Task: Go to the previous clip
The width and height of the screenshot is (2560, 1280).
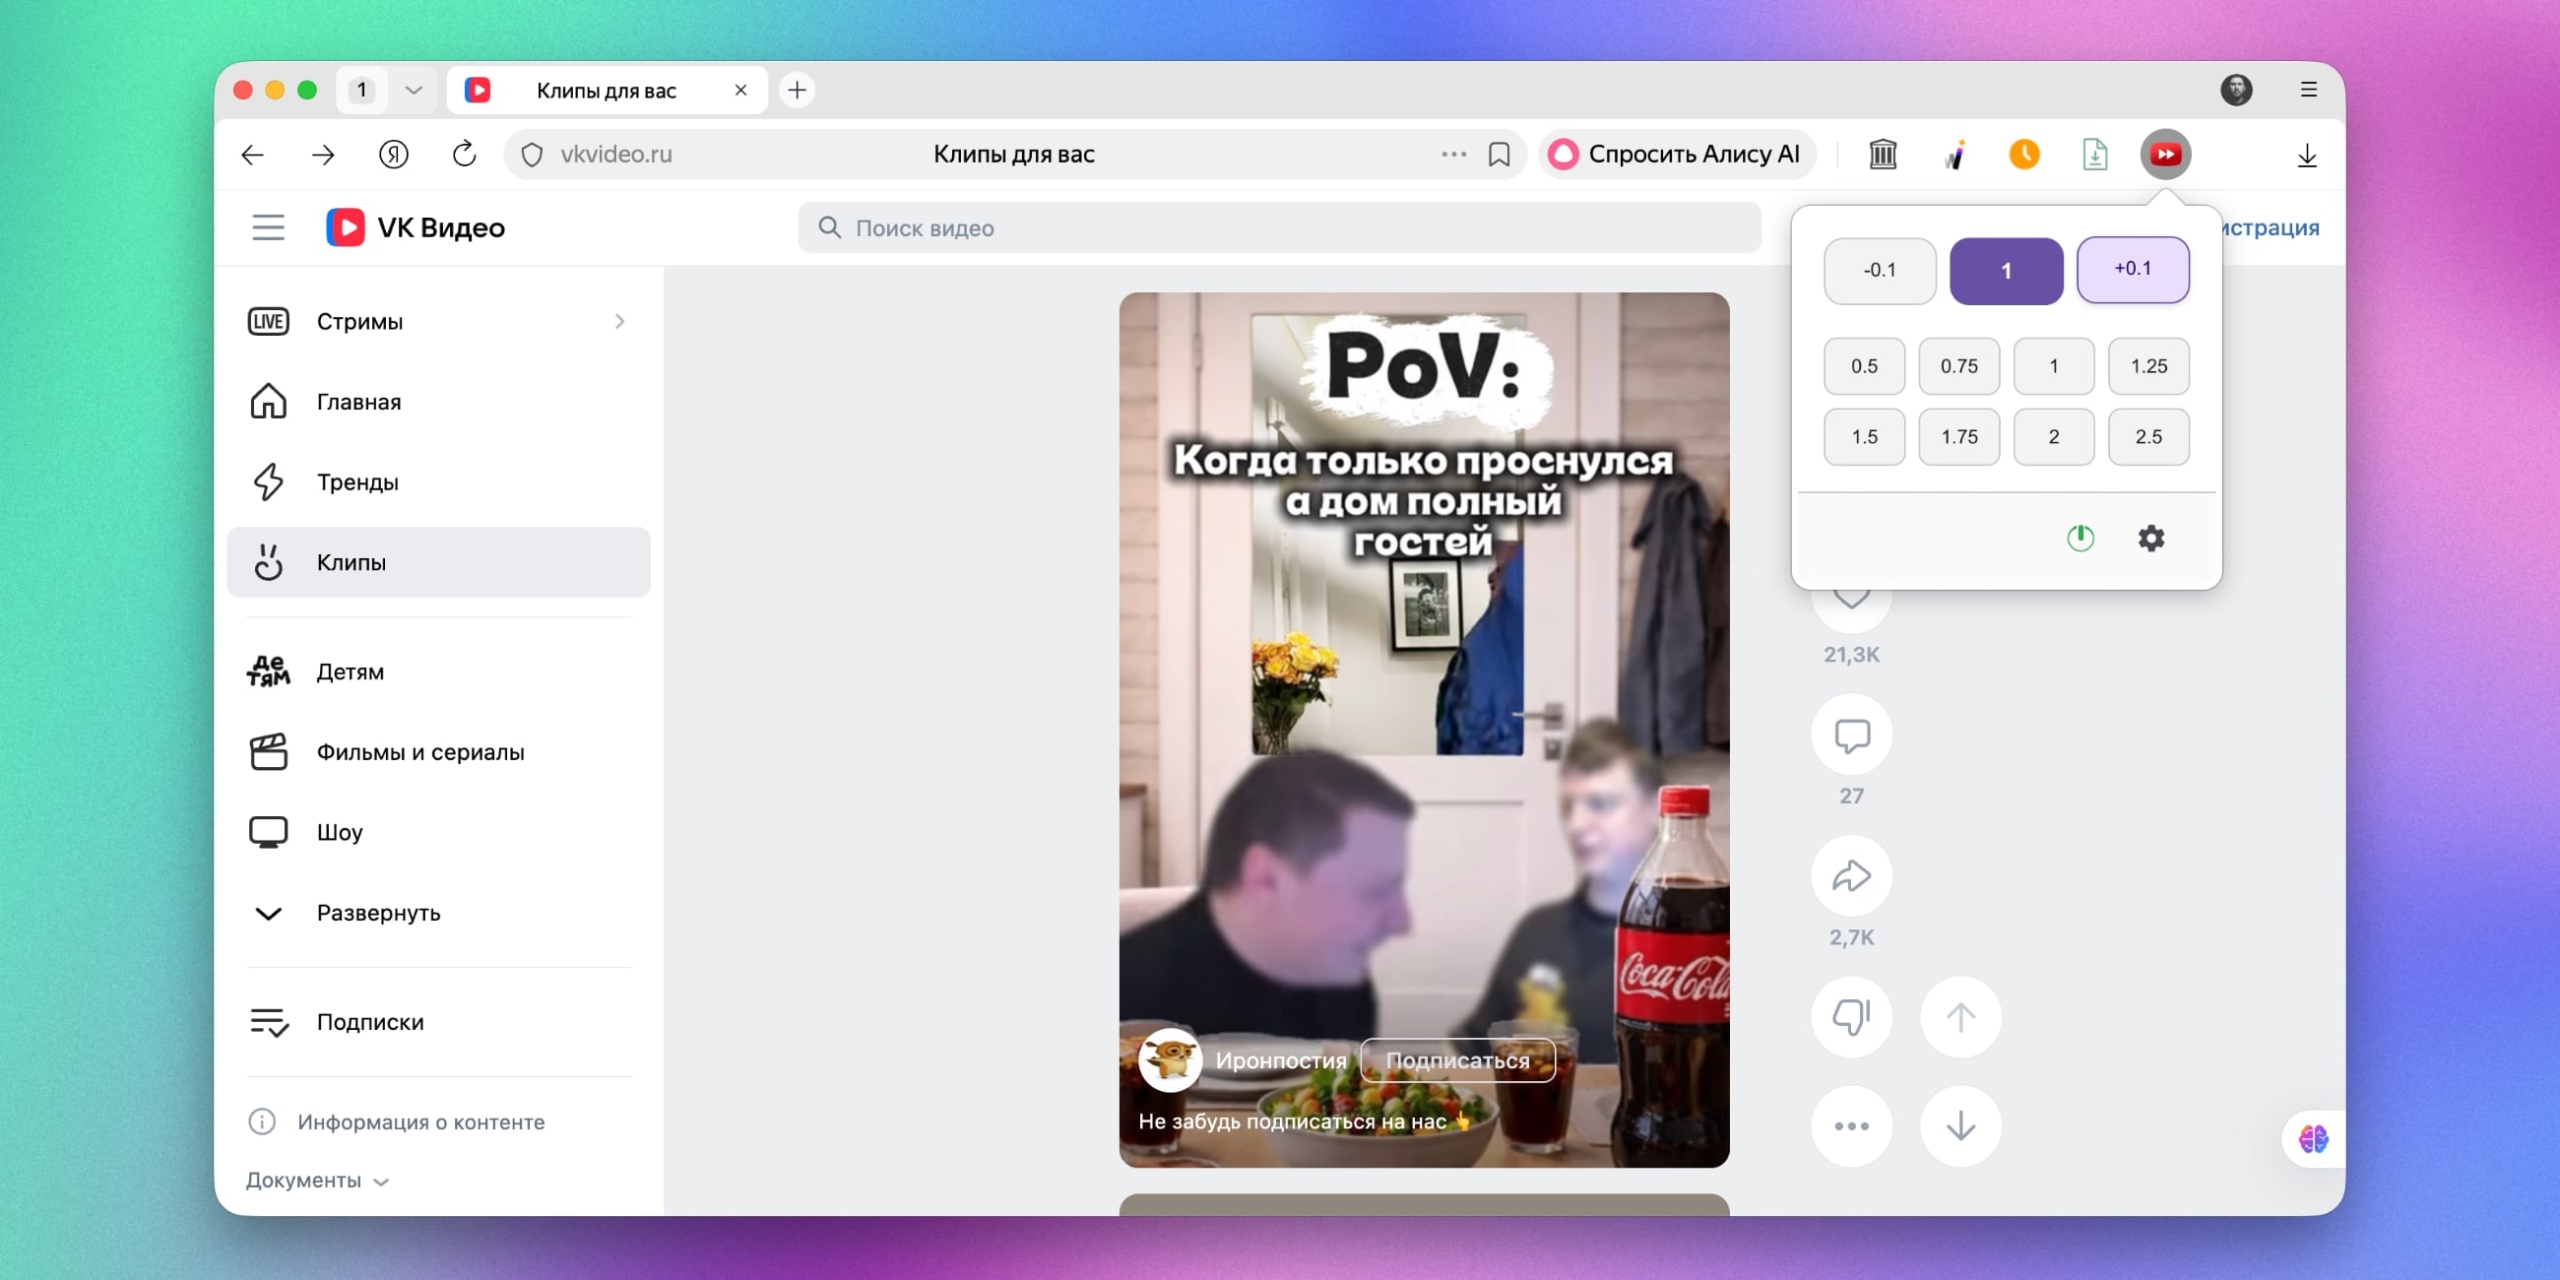Action: pyautogui.click(x=1961, y=1017)
